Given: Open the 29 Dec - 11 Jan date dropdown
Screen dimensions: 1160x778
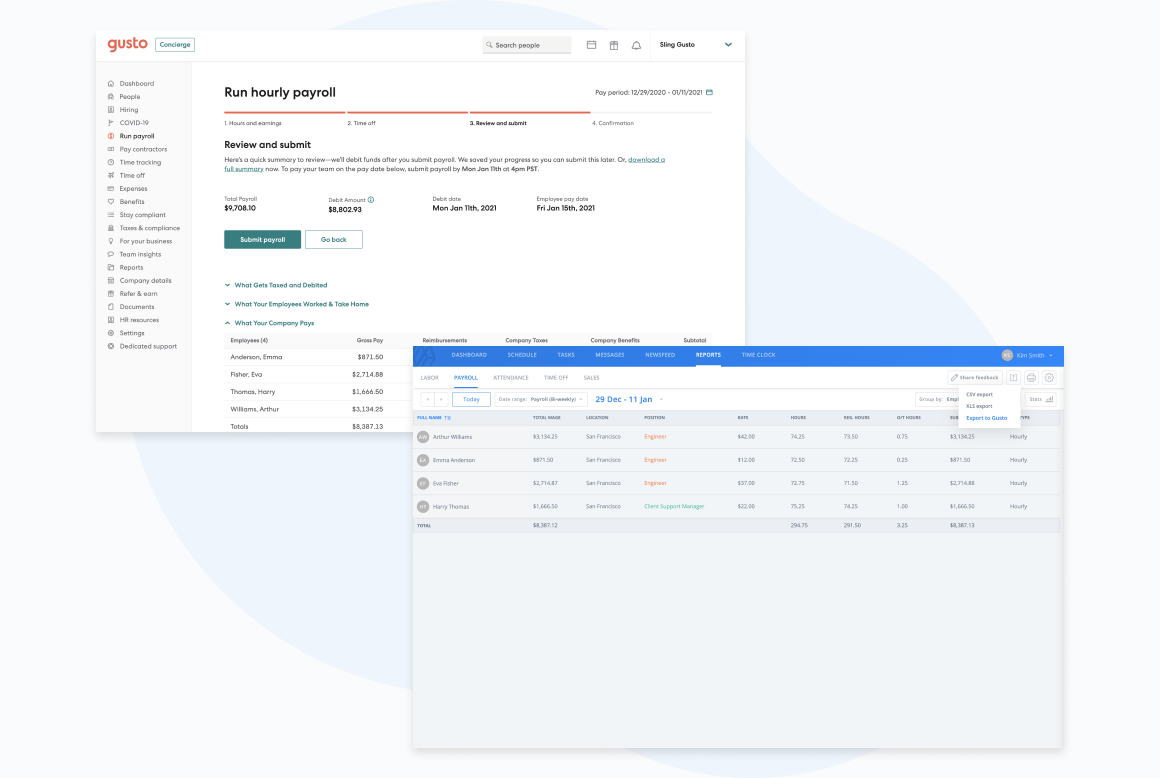Looking at the screenshot, I should 629,399.
